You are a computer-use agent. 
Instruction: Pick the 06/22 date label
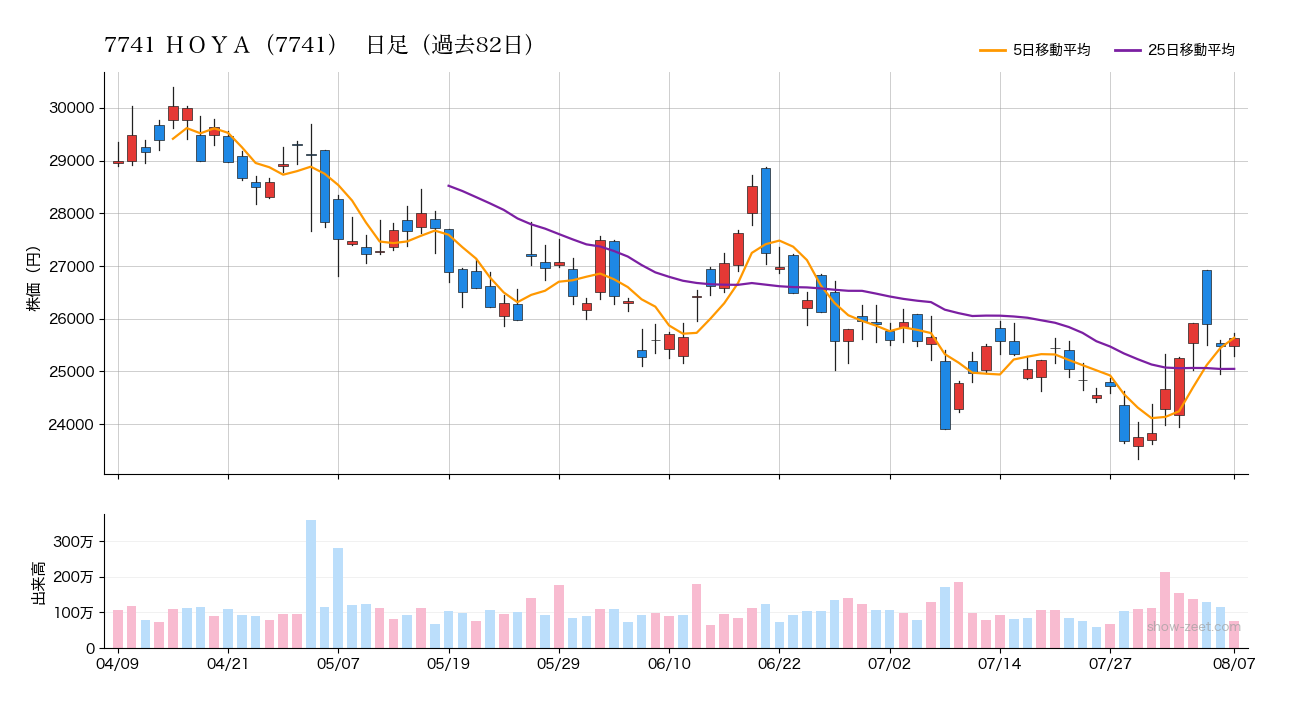(779, 663)
